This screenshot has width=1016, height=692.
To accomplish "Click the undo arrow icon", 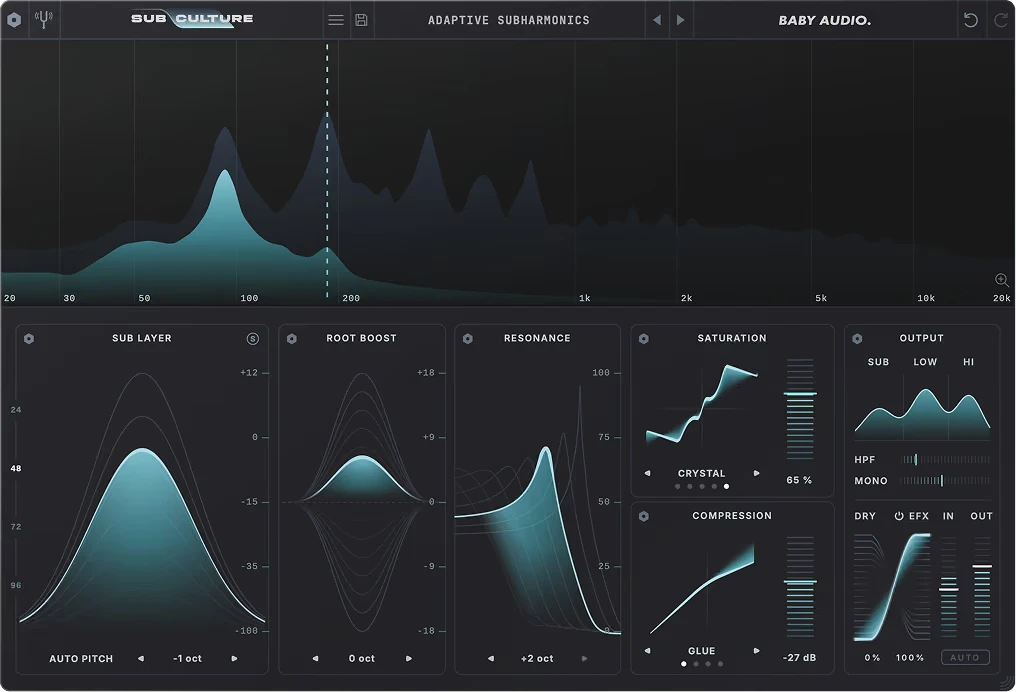I will (x=970, y=20).
